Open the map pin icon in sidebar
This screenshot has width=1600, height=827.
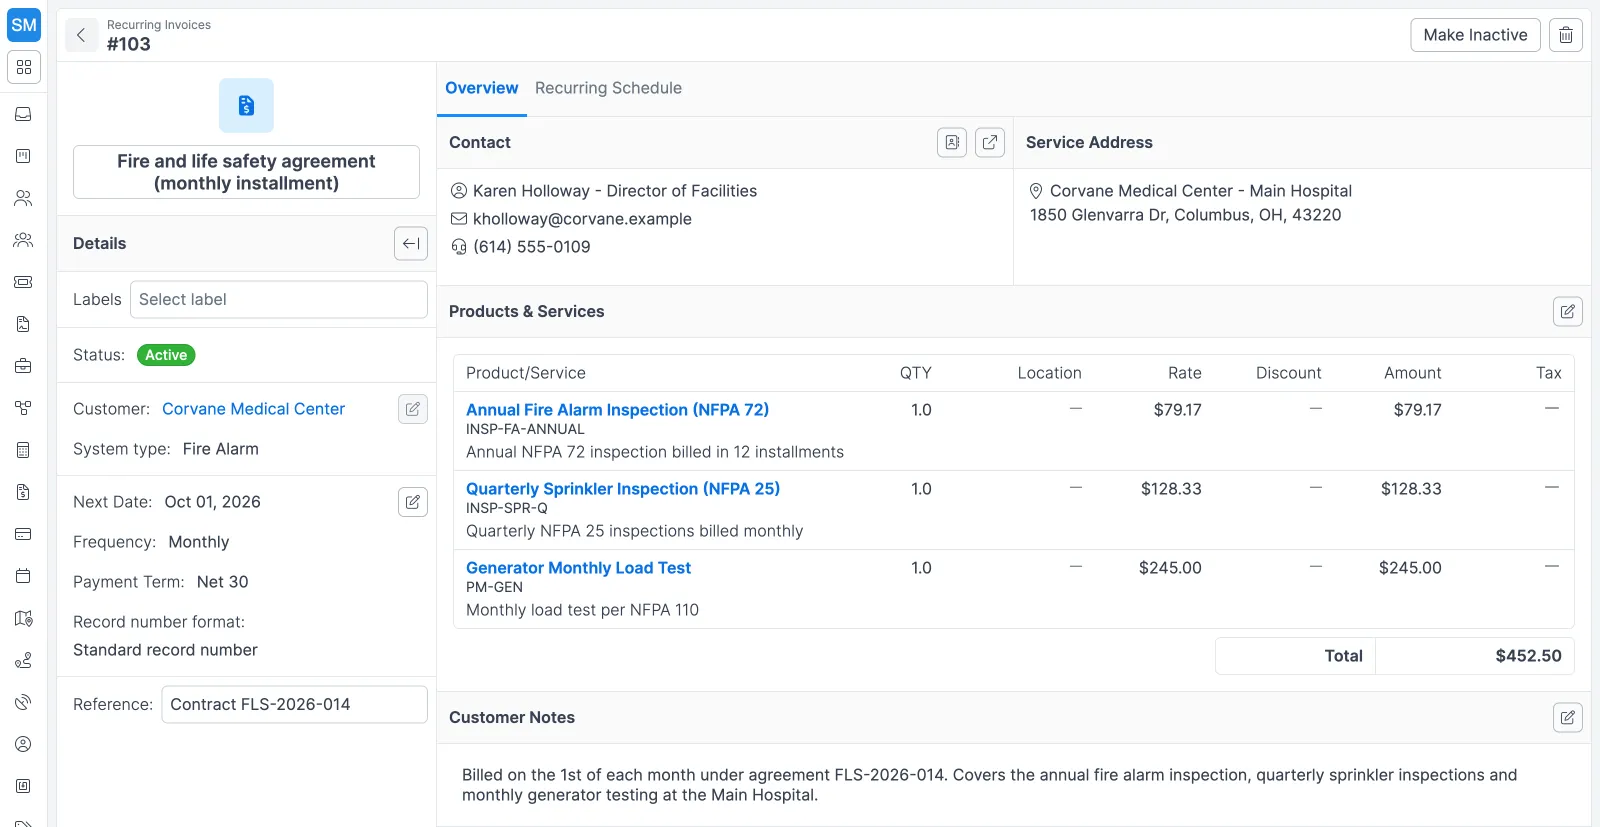tap(24, 618)
